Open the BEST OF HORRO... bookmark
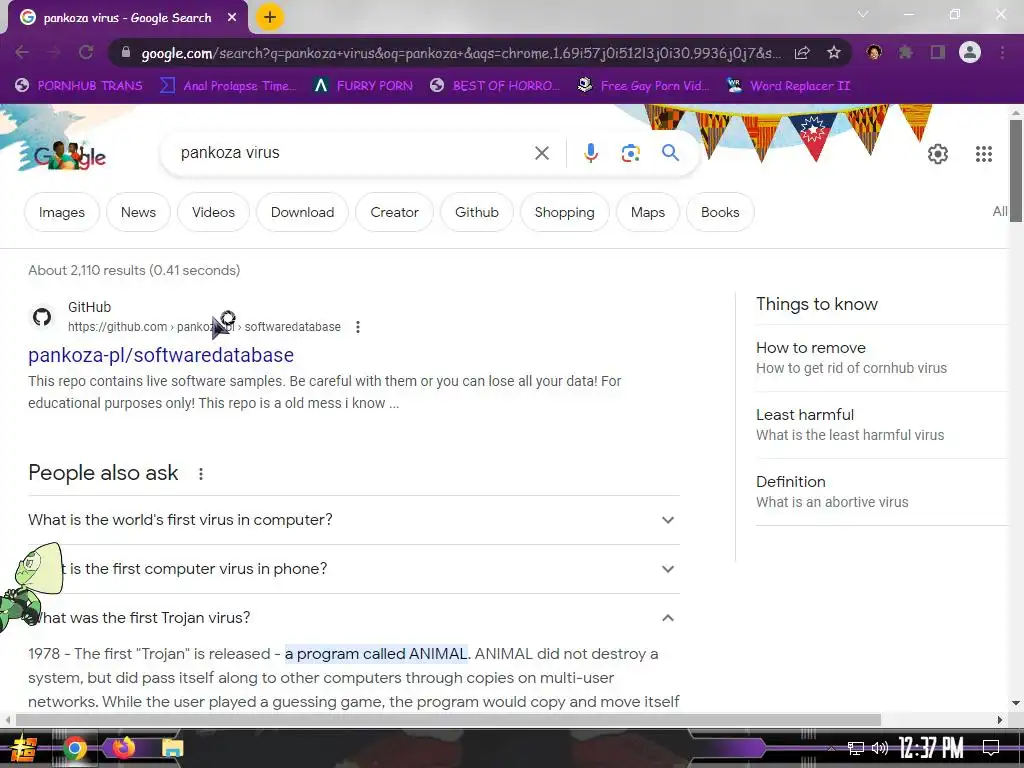The height and width of the screenshot is (768, 1024). [495, 86]
